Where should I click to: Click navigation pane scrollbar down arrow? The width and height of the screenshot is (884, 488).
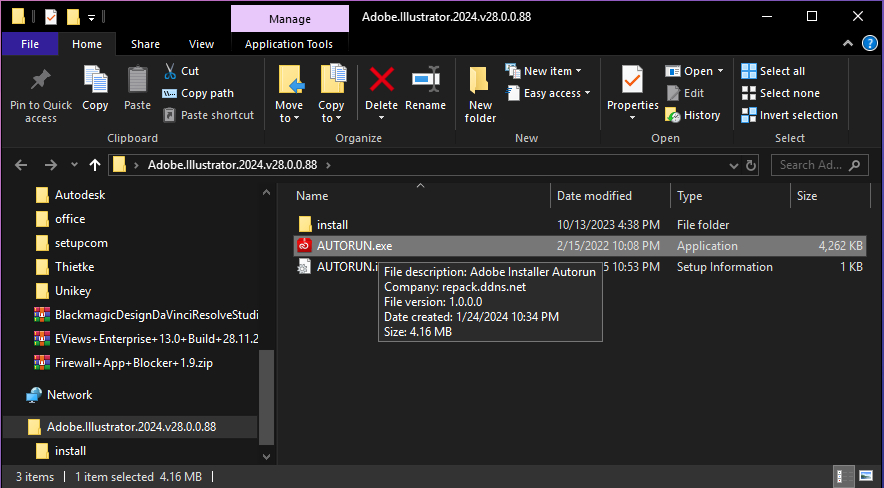[266, 456]
